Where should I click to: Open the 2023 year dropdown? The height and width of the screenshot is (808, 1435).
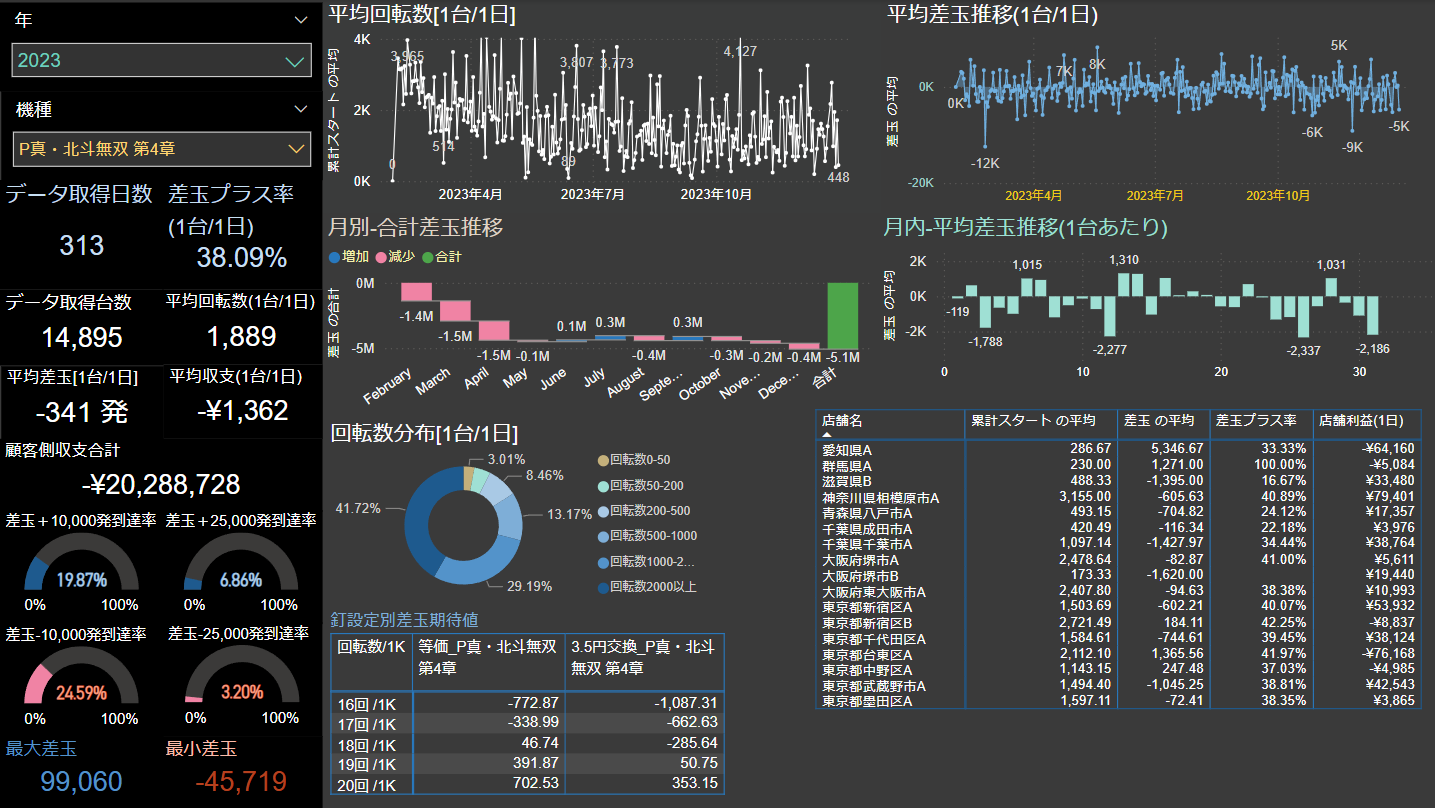click(161, 60)
